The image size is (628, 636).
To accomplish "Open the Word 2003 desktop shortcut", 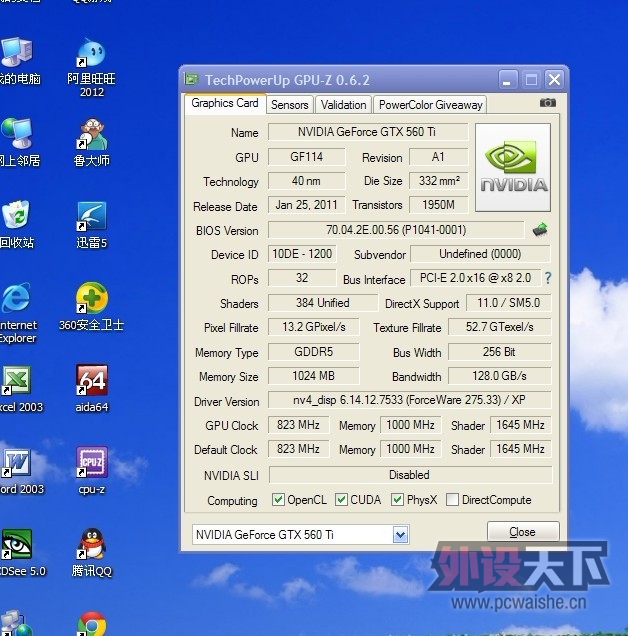I will click(x=20, y=471).
